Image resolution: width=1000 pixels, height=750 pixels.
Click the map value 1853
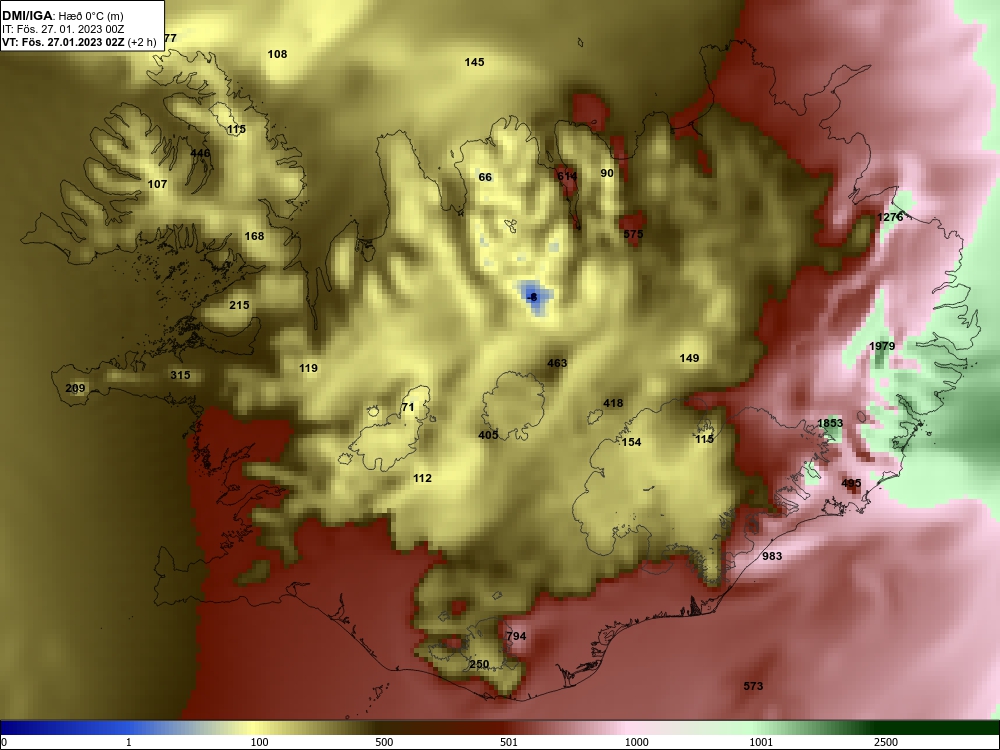[x=830, y=423]
